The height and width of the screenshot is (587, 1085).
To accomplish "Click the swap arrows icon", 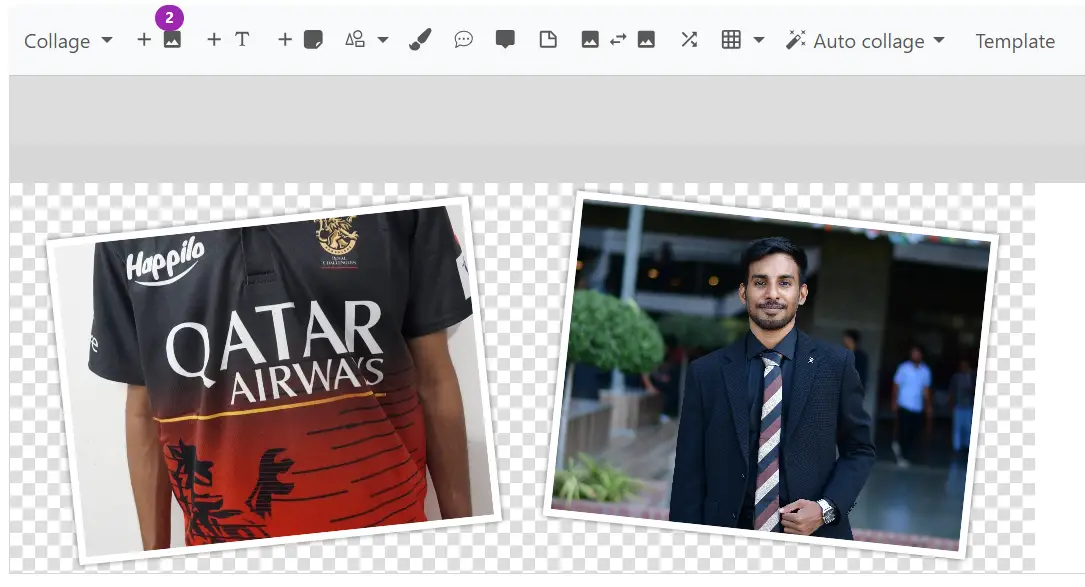I will tap(618, 39).
